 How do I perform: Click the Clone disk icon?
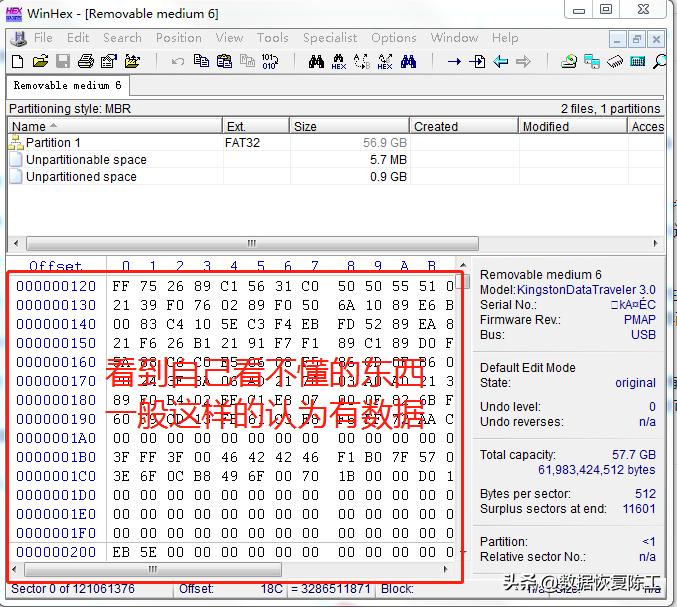click(592, 61)
